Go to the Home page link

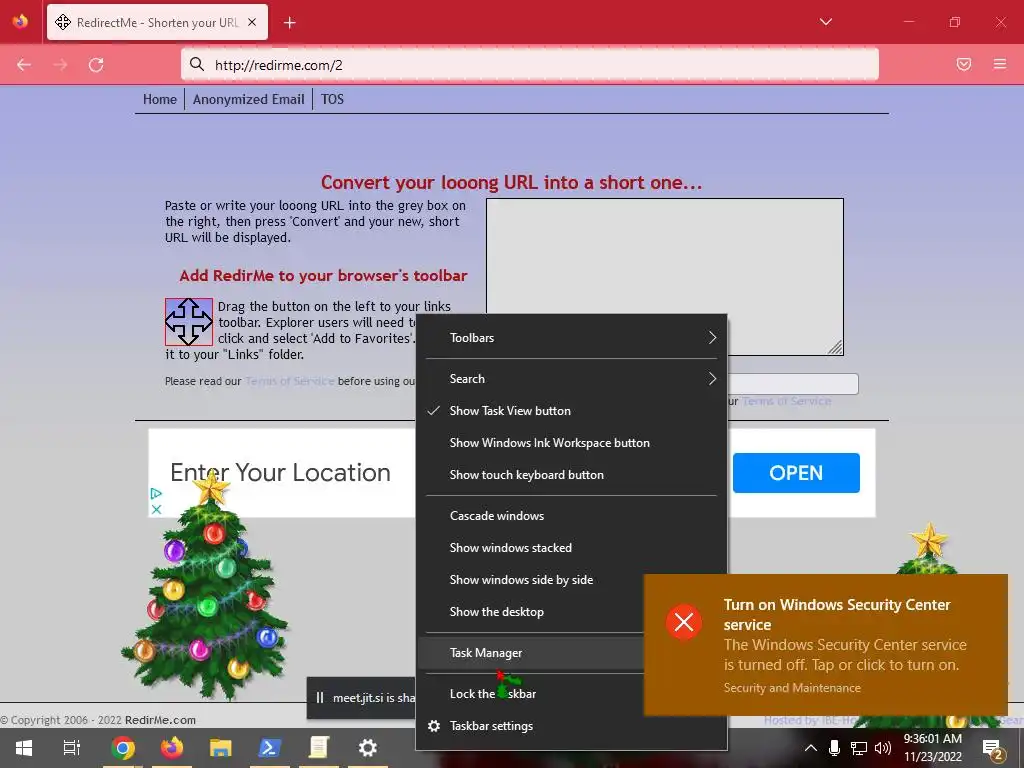[160, 99]
